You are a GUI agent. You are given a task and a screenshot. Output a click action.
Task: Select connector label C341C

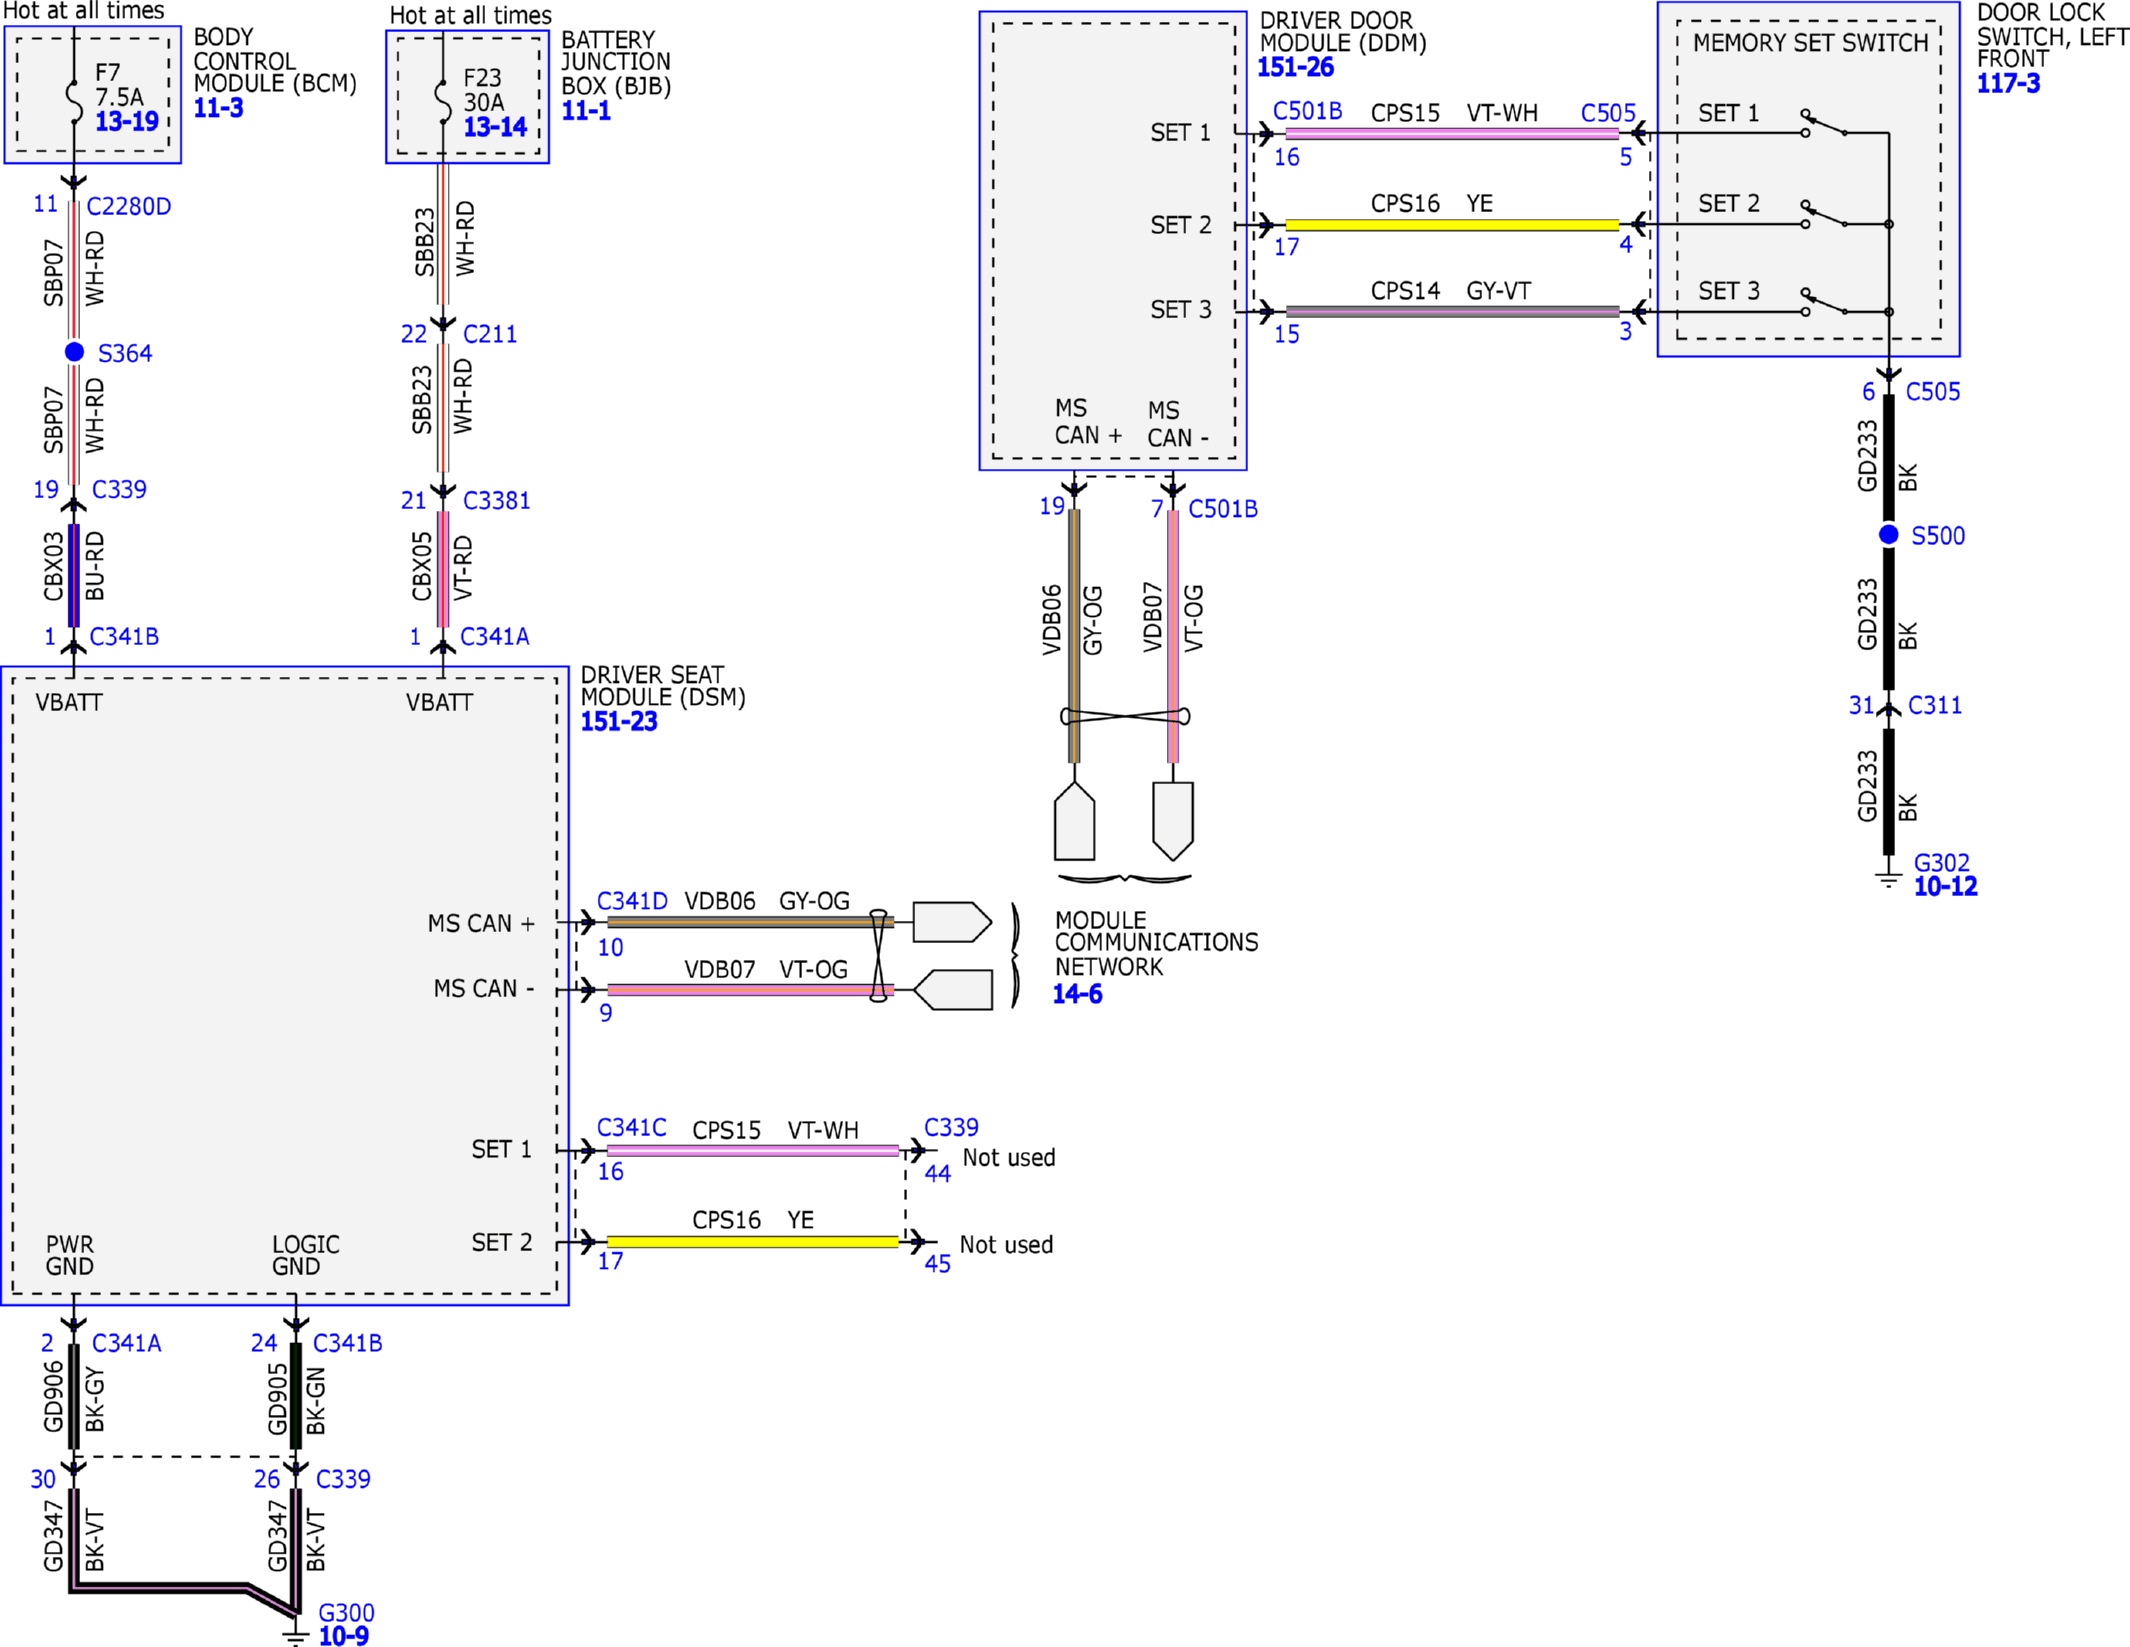632,1128
